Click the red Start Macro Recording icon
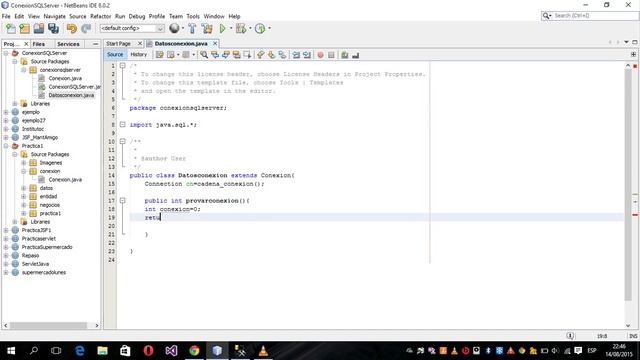Image resolution: width=640 pixels, height=360 pixels. (320, 55)
